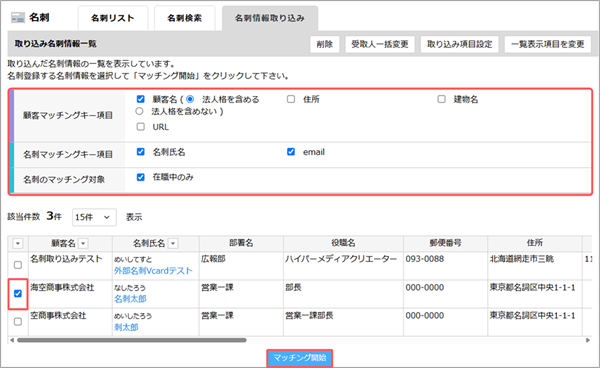This screenshot has height=368, width=600.
Task: Click the 削除 button
Action: coord(324,44)
